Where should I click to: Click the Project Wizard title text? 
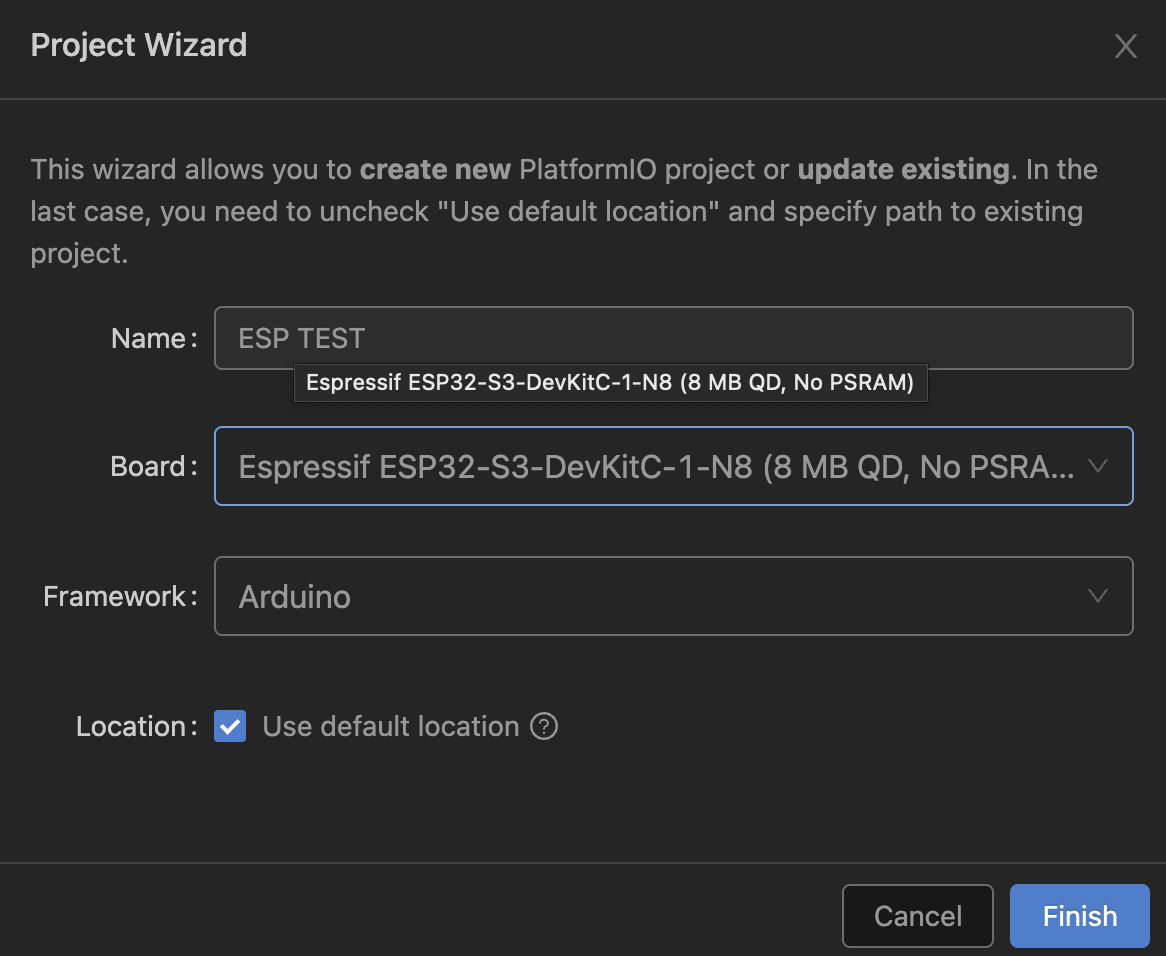139,45
